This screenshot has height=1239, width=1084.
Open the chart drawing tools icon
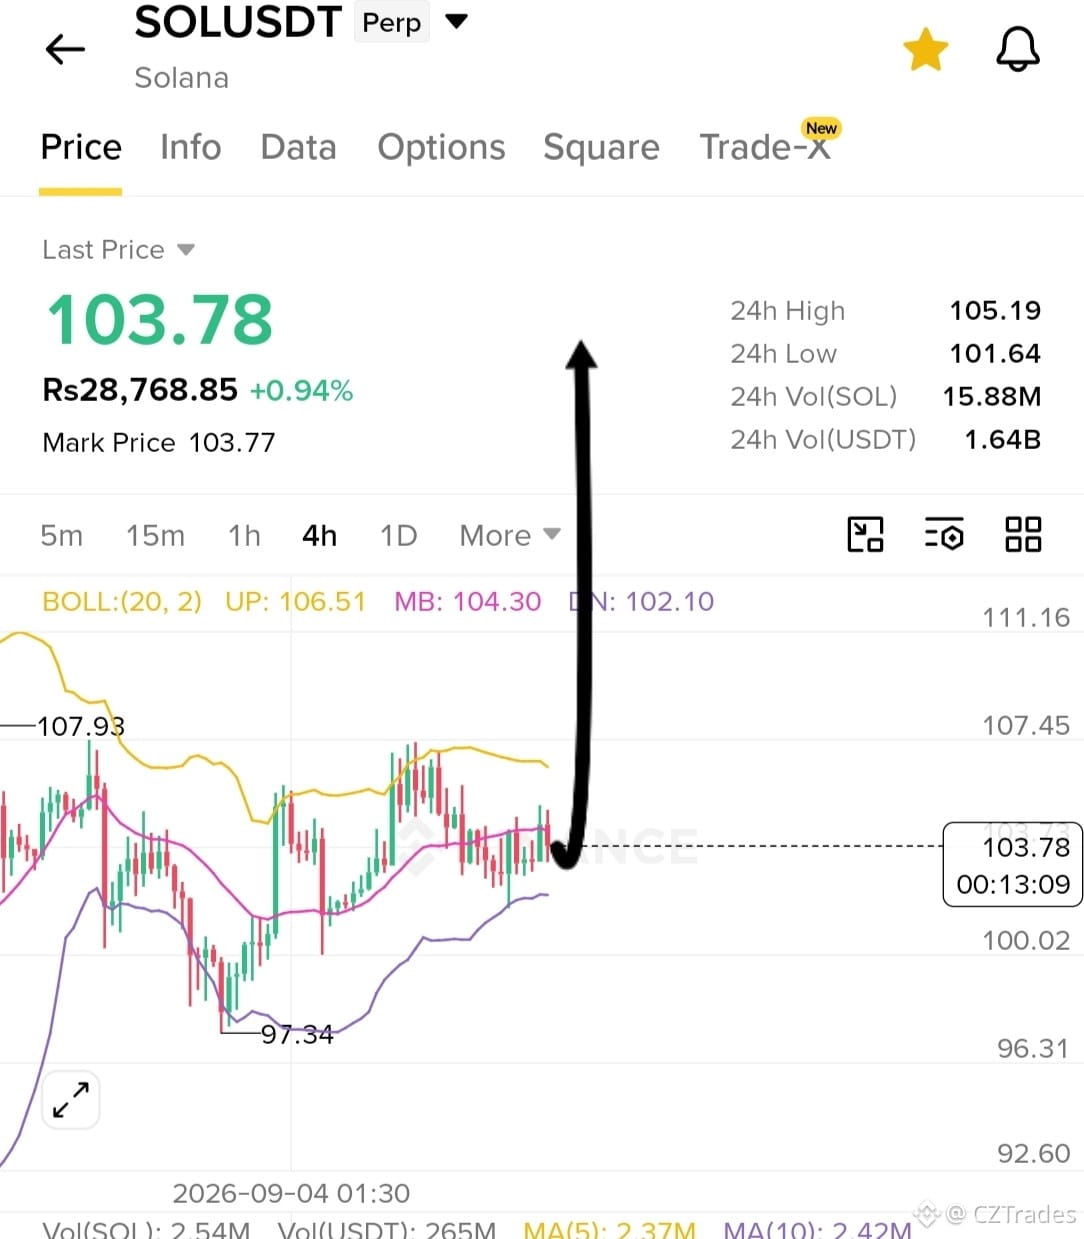[865, 534]
